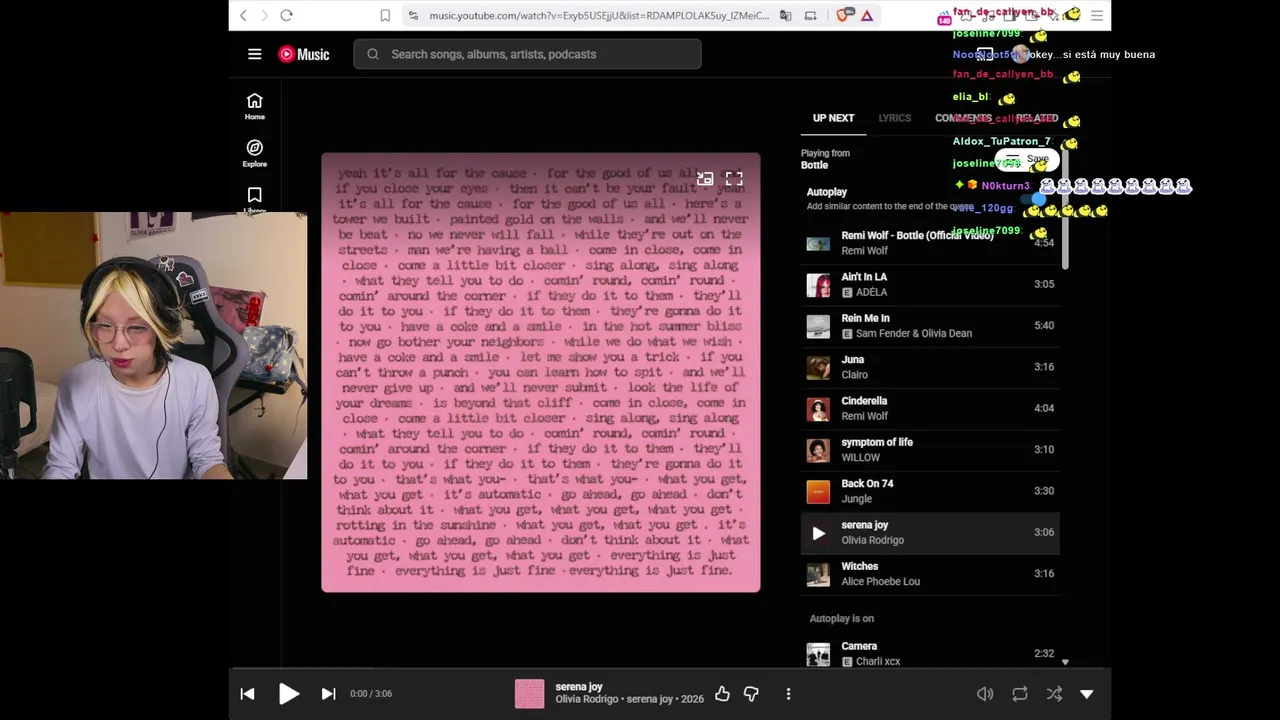Open Home in the sidebar
Screen dimensions: 1280x720
255,106
